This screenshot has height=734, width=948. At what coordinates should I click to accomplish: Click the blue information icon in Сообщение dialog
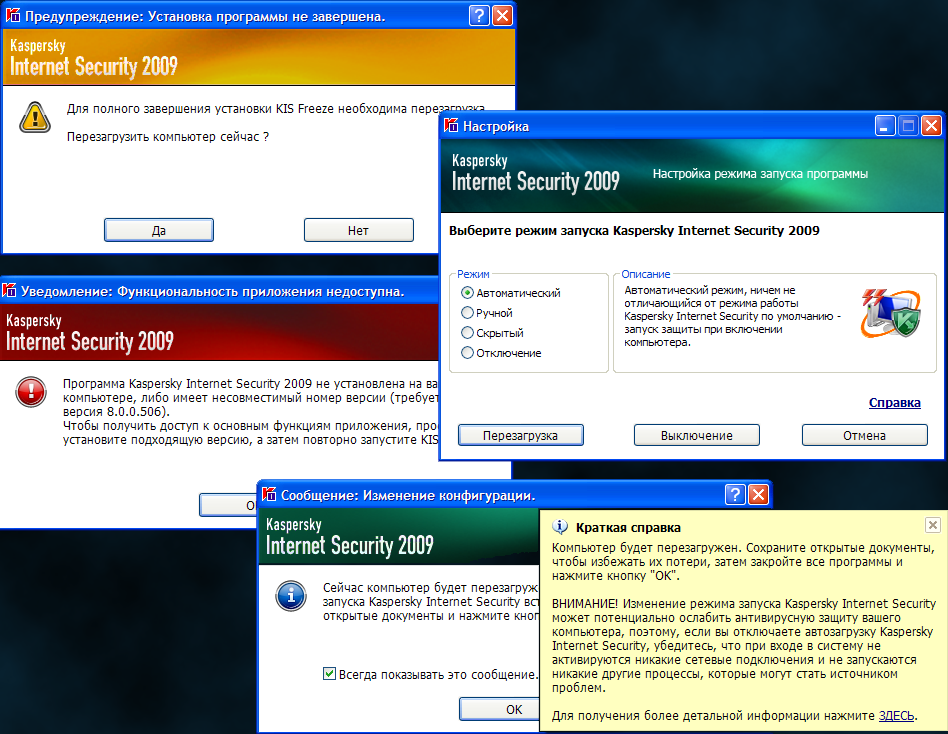click(291, 596)
